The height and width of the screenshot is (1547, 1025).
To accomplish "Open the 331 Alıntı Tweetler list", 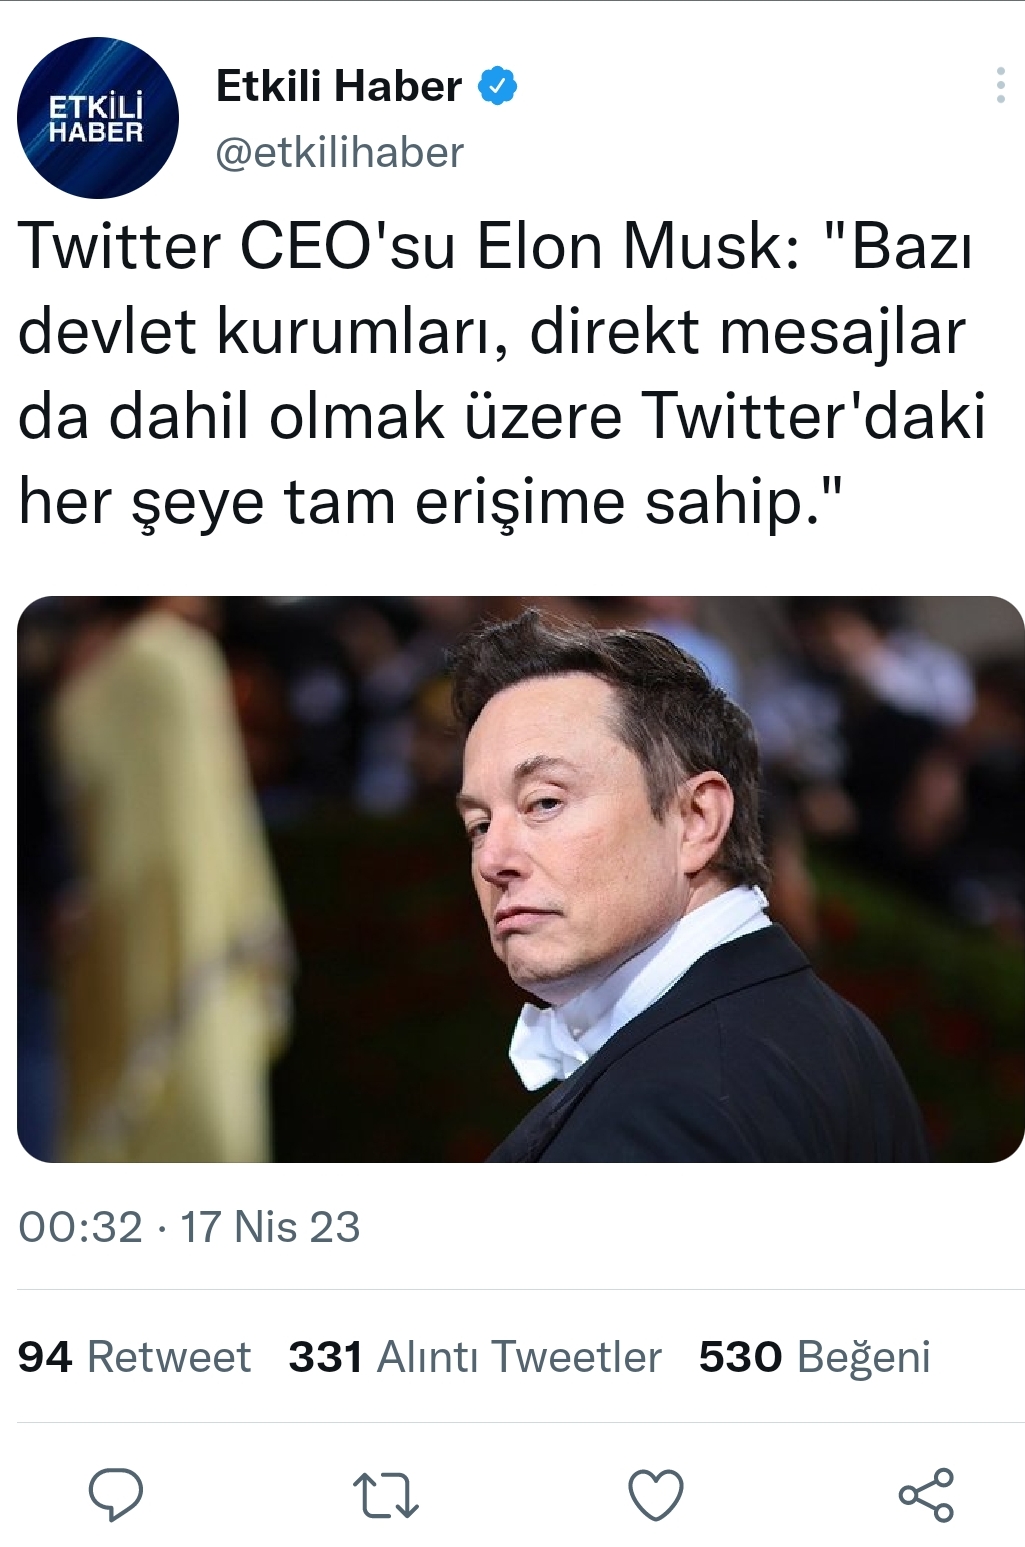I will (475, 1357).
